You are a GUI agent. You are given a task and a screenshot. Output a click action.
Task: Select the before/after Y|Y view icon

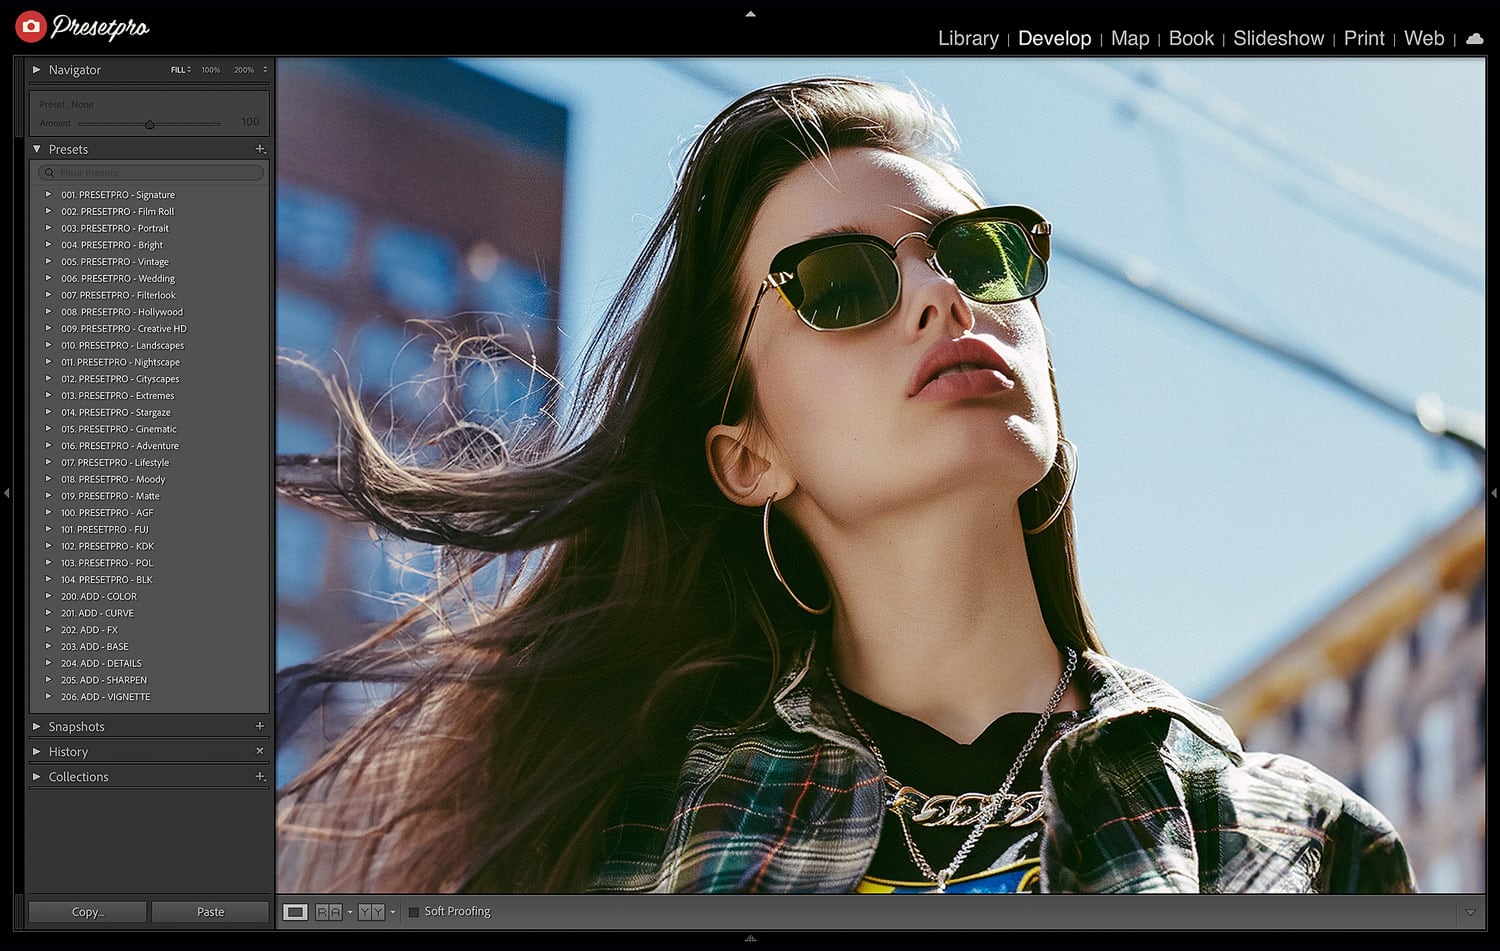coord(371,912)
